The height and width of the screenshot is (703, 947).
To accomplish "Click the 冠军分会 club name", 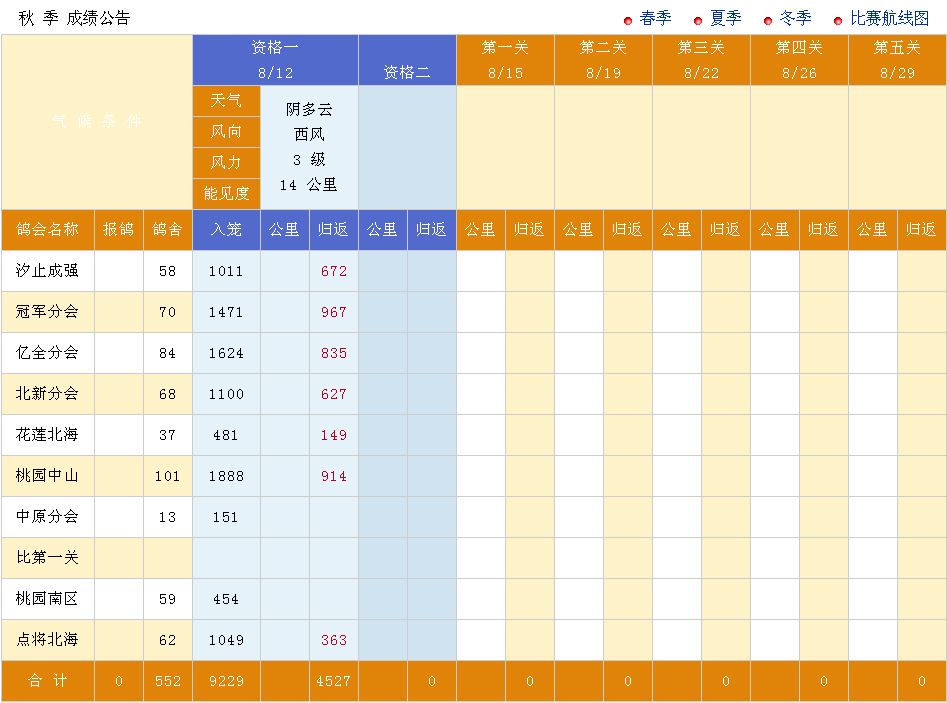I will (x=47, y=312).
